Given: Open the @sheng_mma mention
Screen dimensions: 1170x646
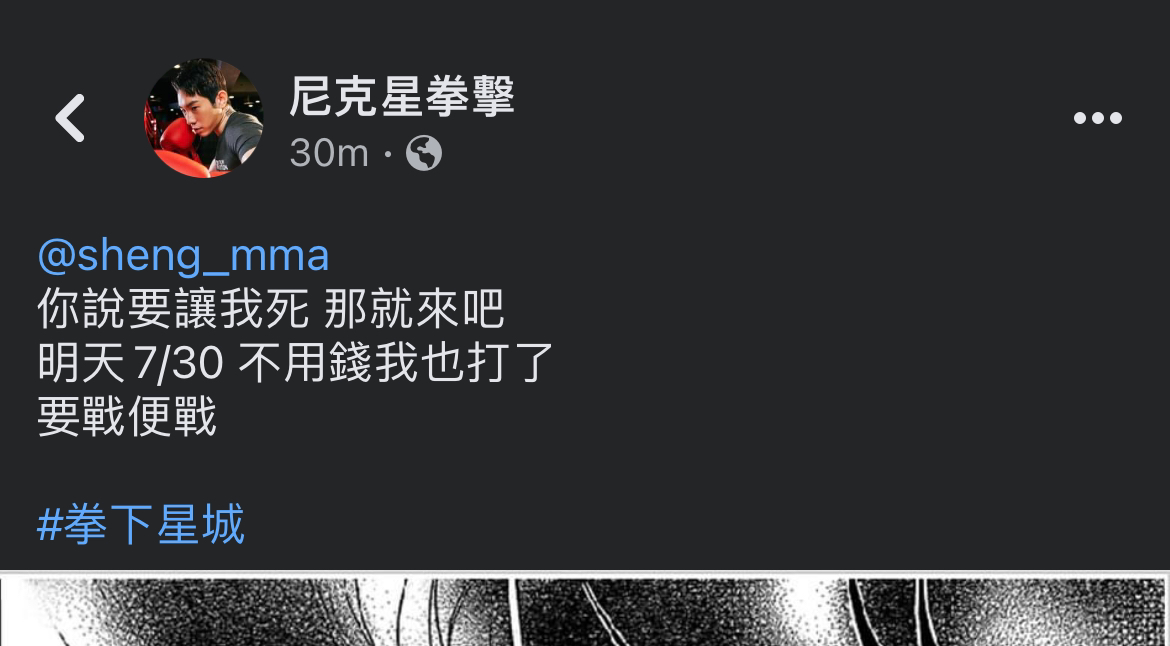Looking at the screenshot, I should point(183,256).
